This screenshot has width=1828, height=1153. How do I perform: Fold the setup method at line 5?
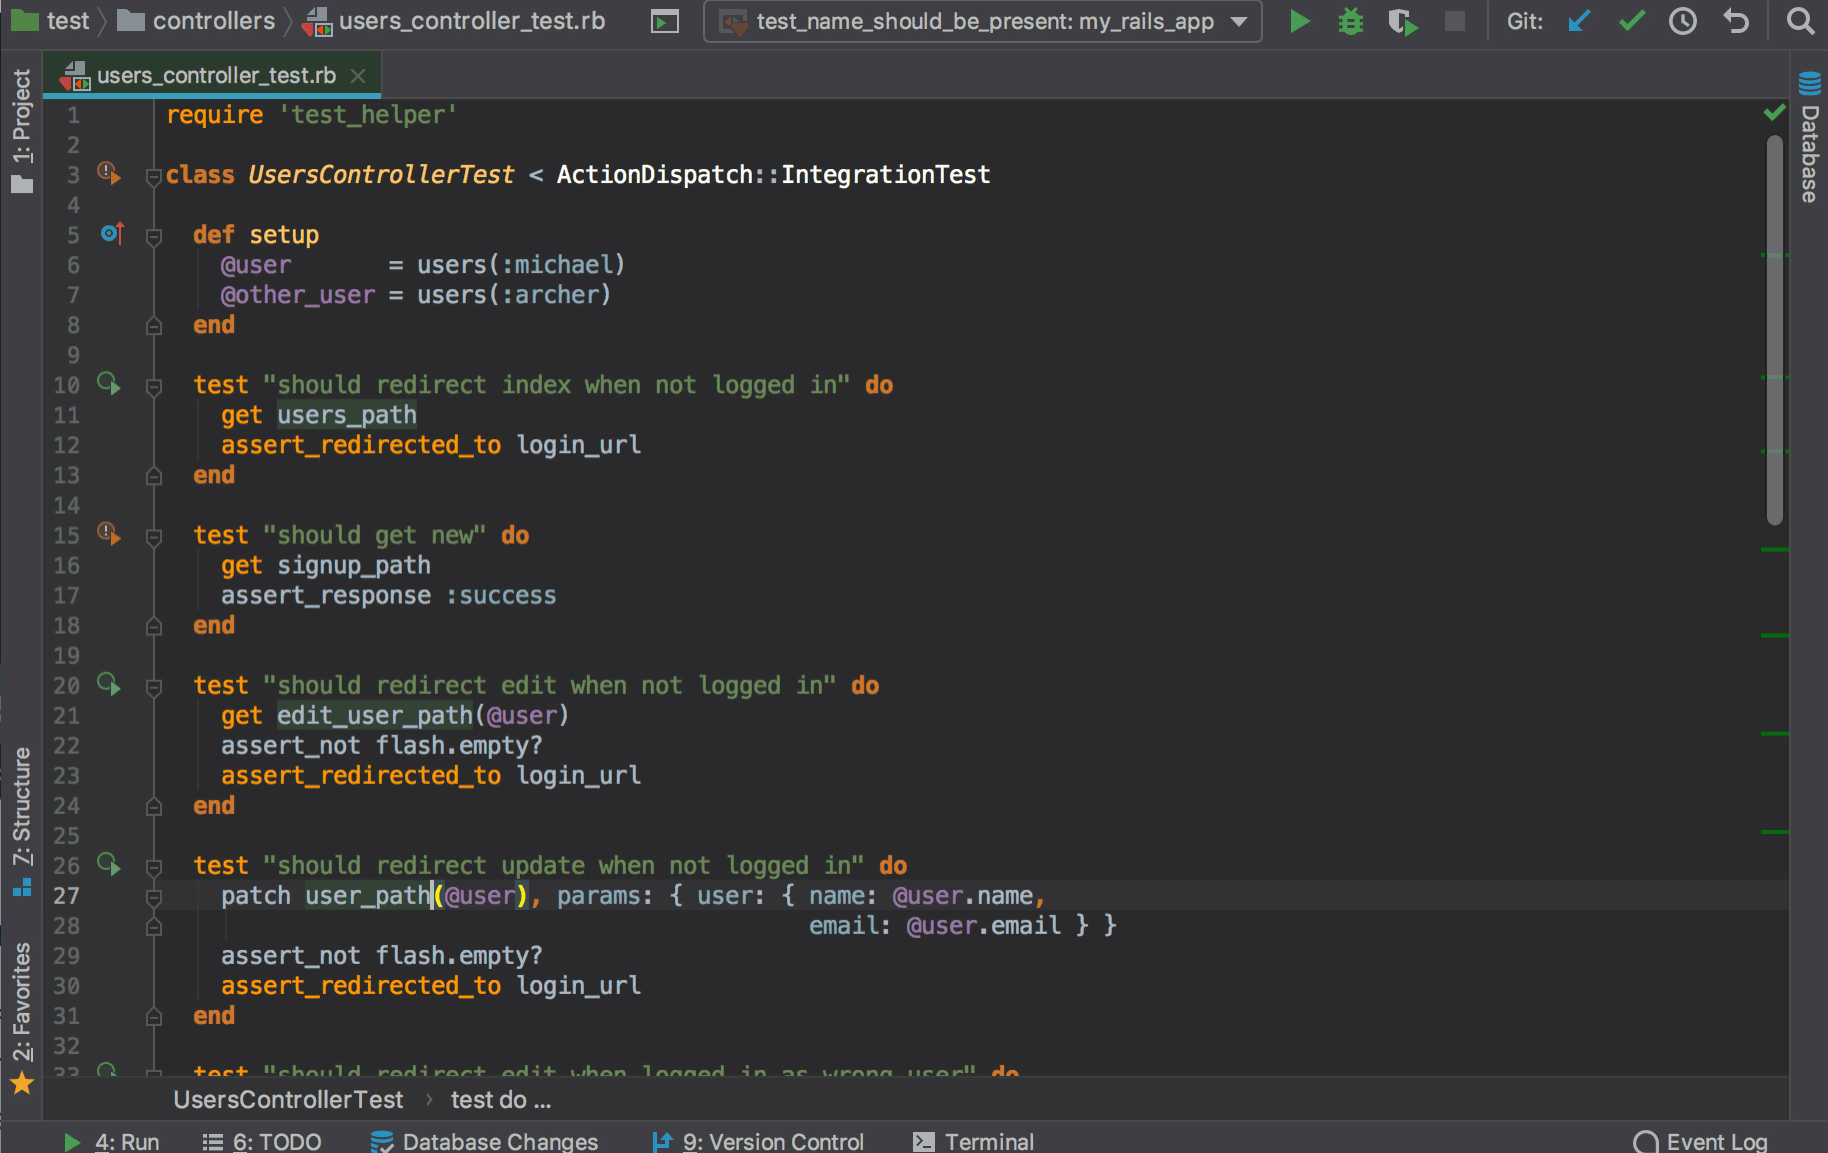(154, 237)
